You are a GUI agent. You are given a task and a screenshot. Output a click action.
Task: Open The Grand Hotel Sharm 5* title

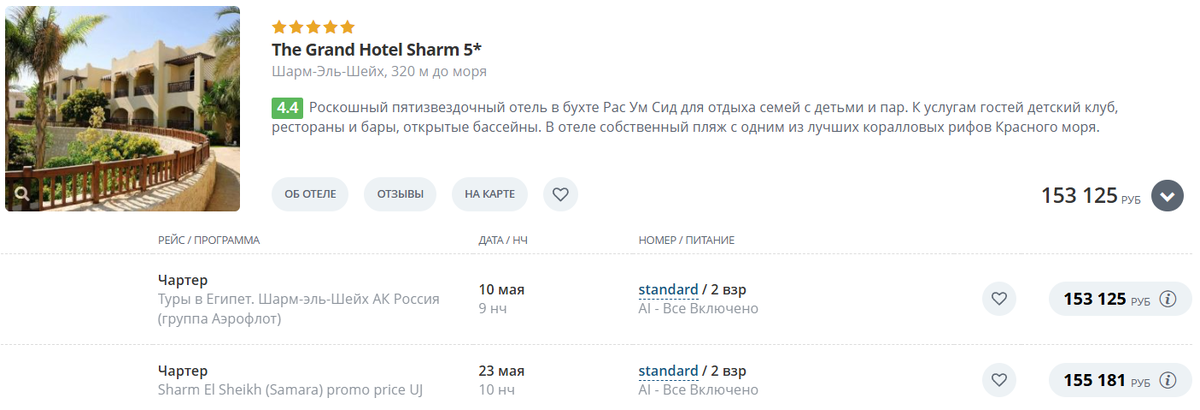(x=377, y=49)
